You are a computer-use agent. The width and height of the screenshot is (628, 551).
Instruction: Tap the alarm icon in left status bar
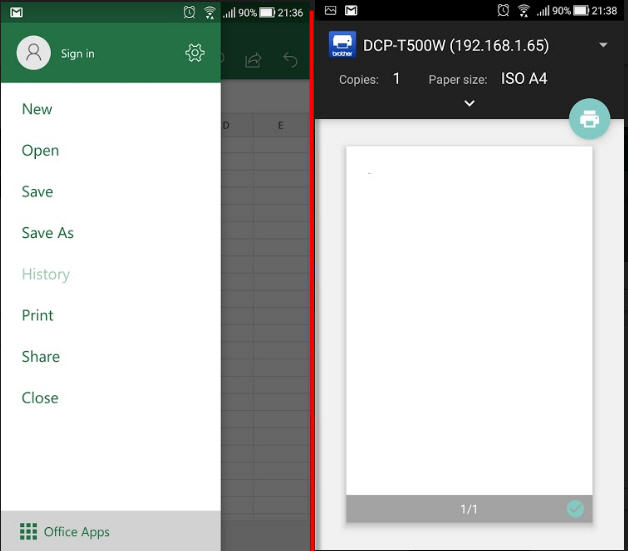[189, 12]
